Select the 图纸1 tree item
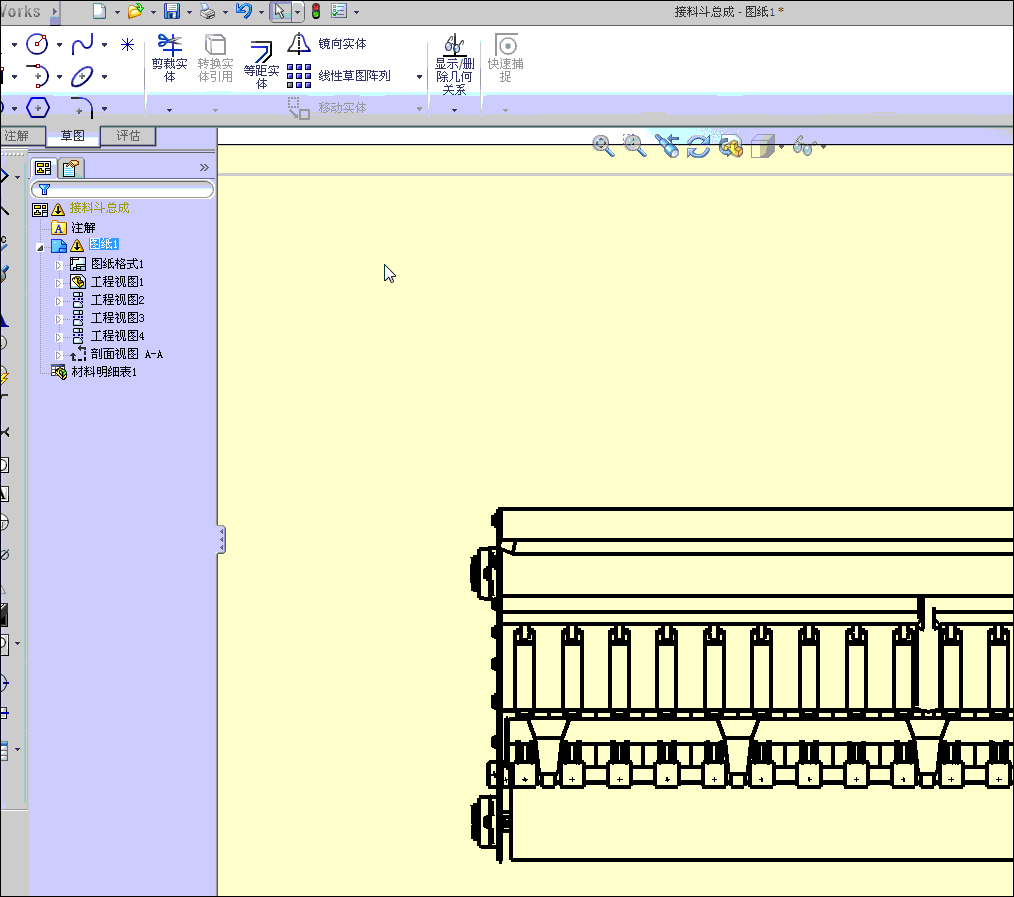Screen dimensions: 1014x897 (103, 244)
